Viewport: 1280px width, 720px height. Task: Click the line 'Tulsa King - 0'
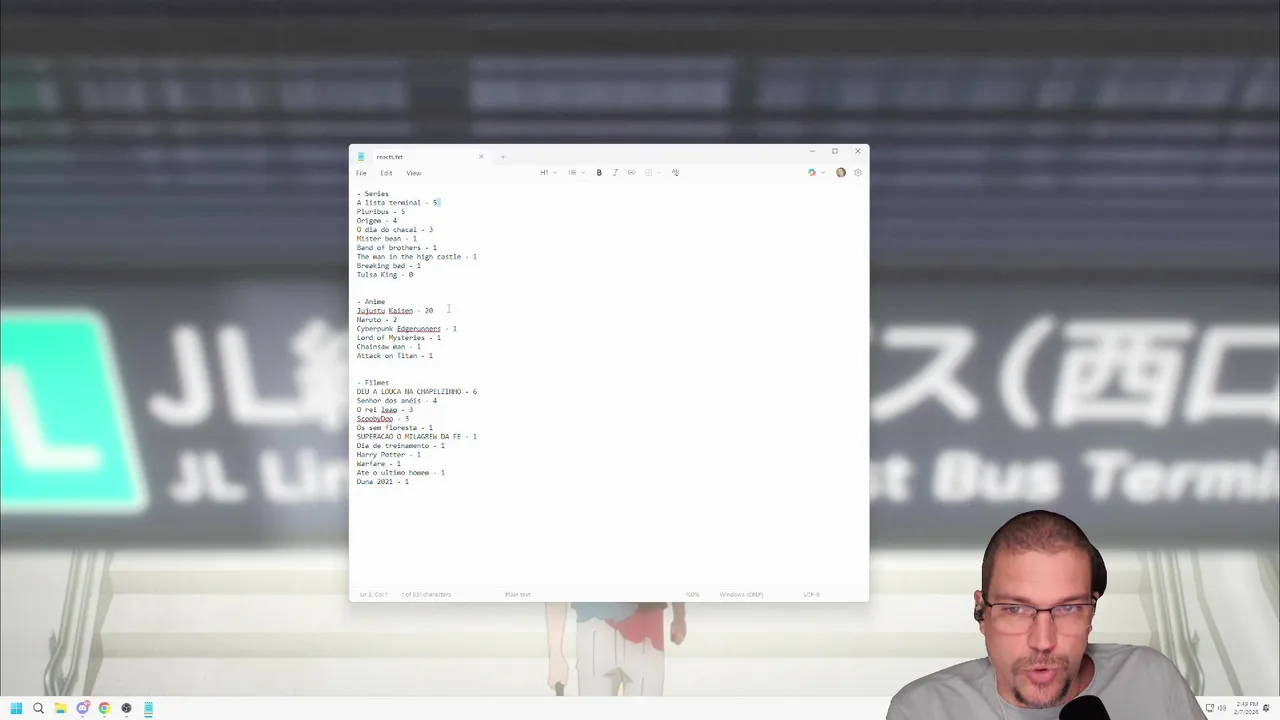pos(385,275)
